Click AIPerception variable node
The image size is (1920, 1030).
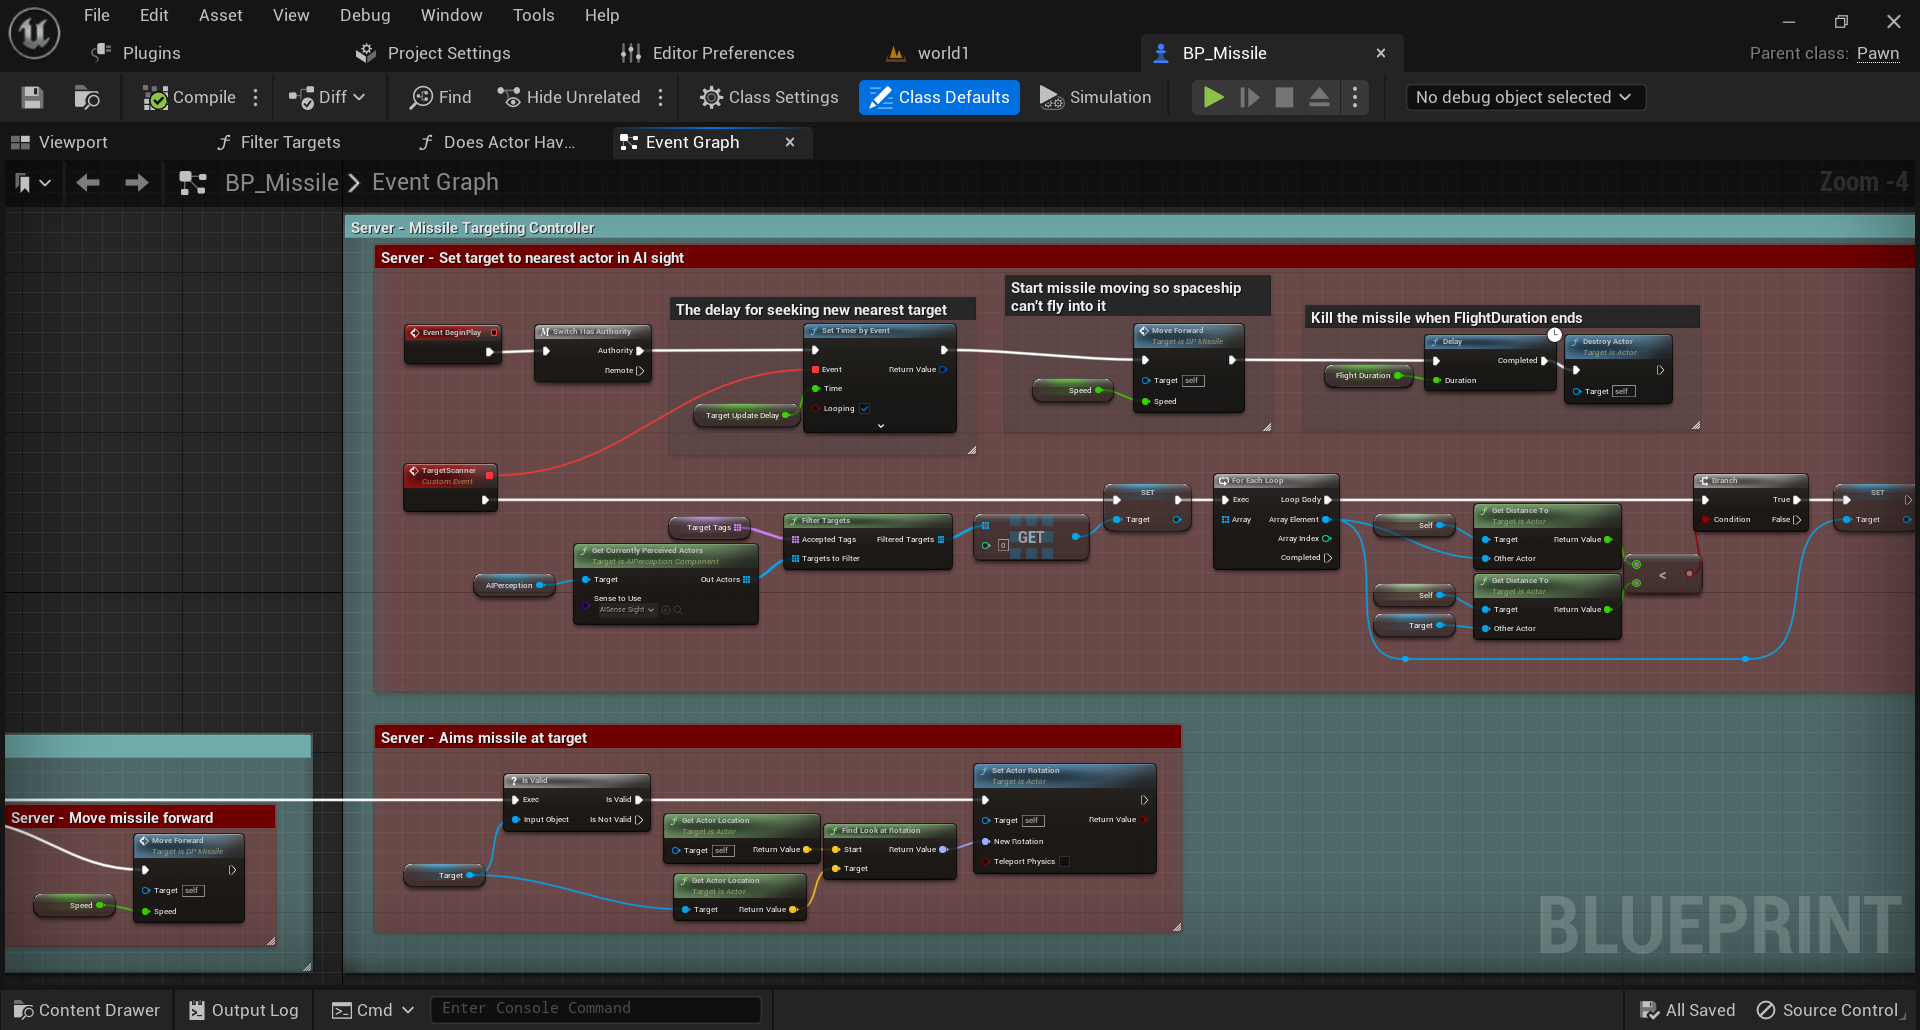click(513, 585)
